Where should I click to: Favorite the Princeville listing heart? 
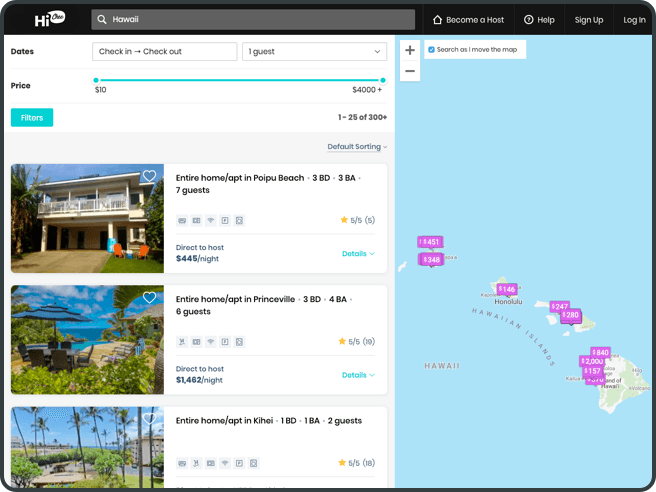(149, 297)
